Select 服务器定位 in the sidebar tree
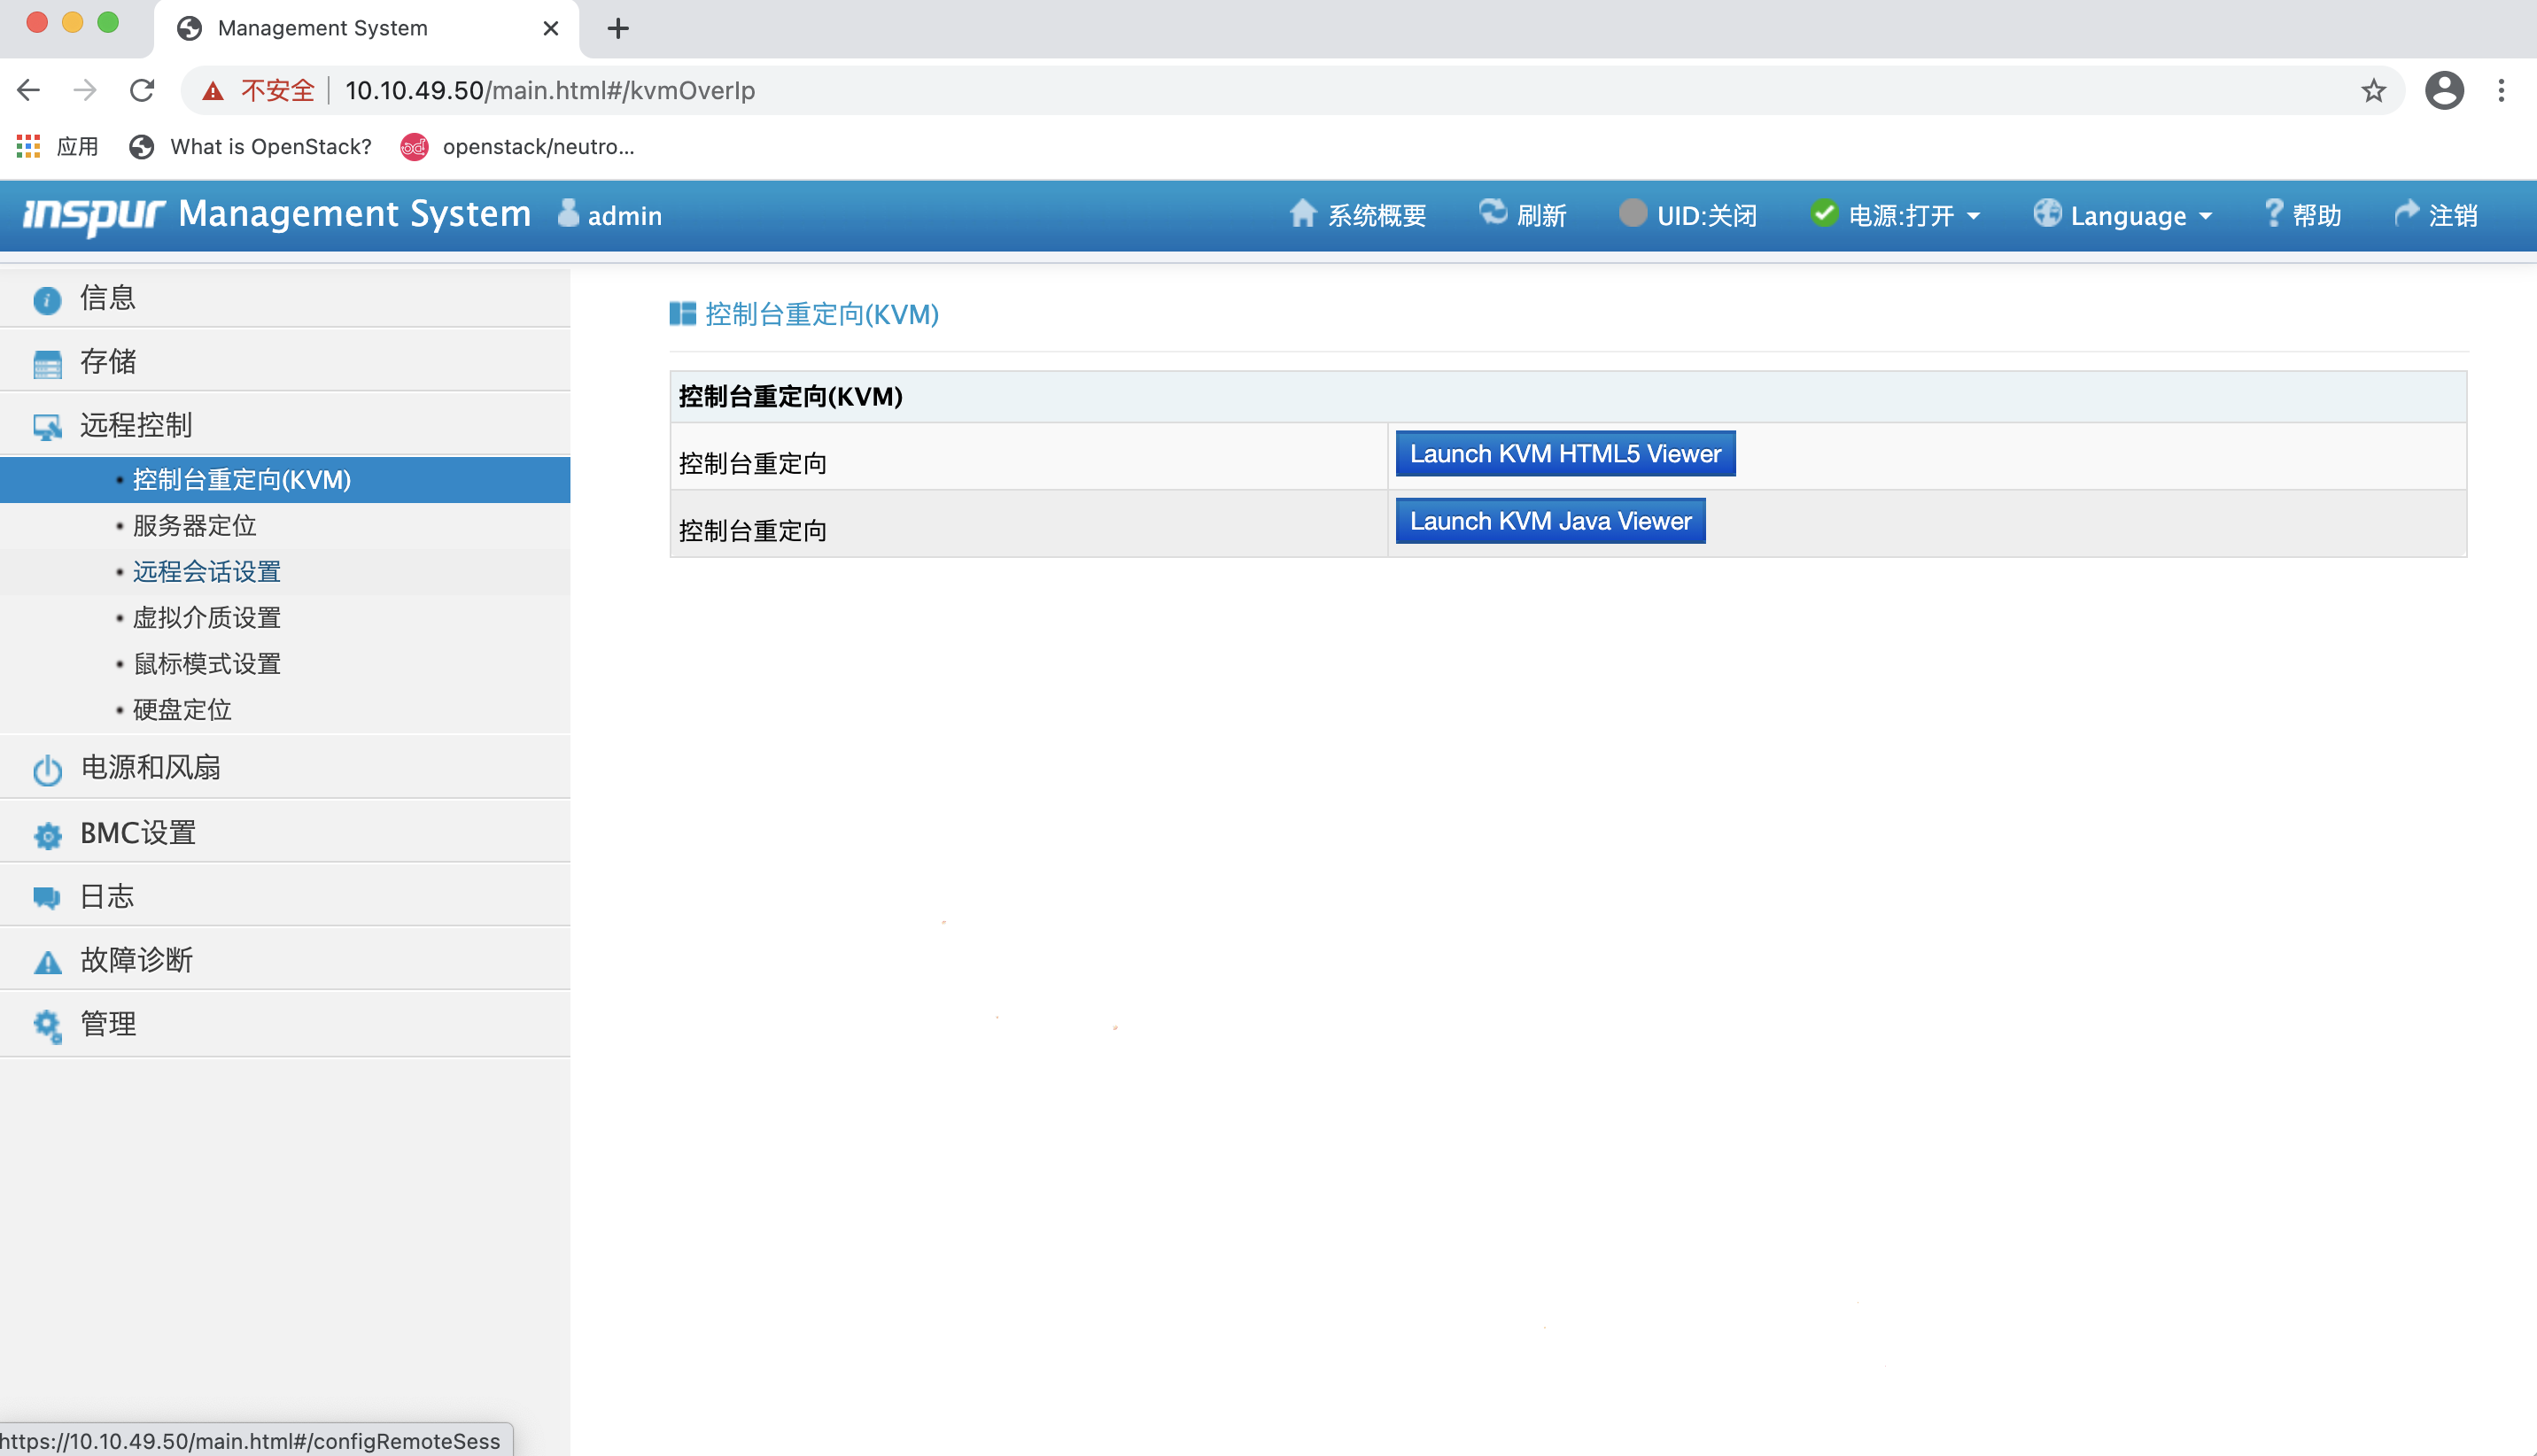The height and width of the screenshot is (1456, 2537). tap(194, 525)
